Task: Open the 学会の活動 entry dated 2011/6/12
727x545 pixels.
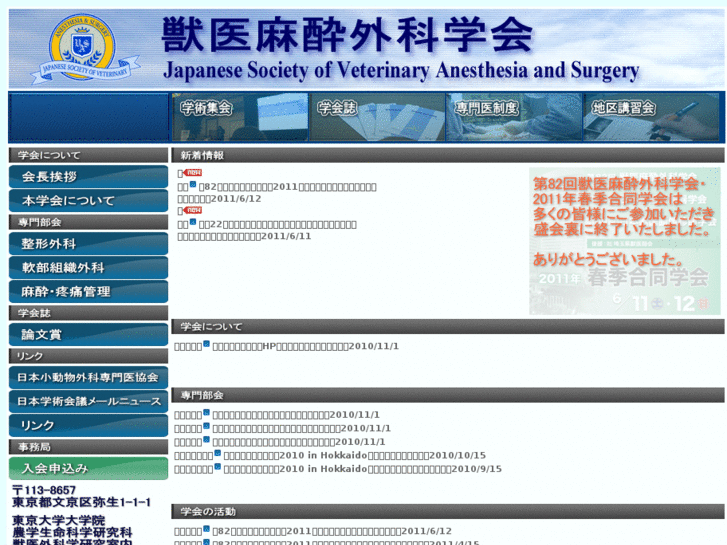Action: coord(332,531)
